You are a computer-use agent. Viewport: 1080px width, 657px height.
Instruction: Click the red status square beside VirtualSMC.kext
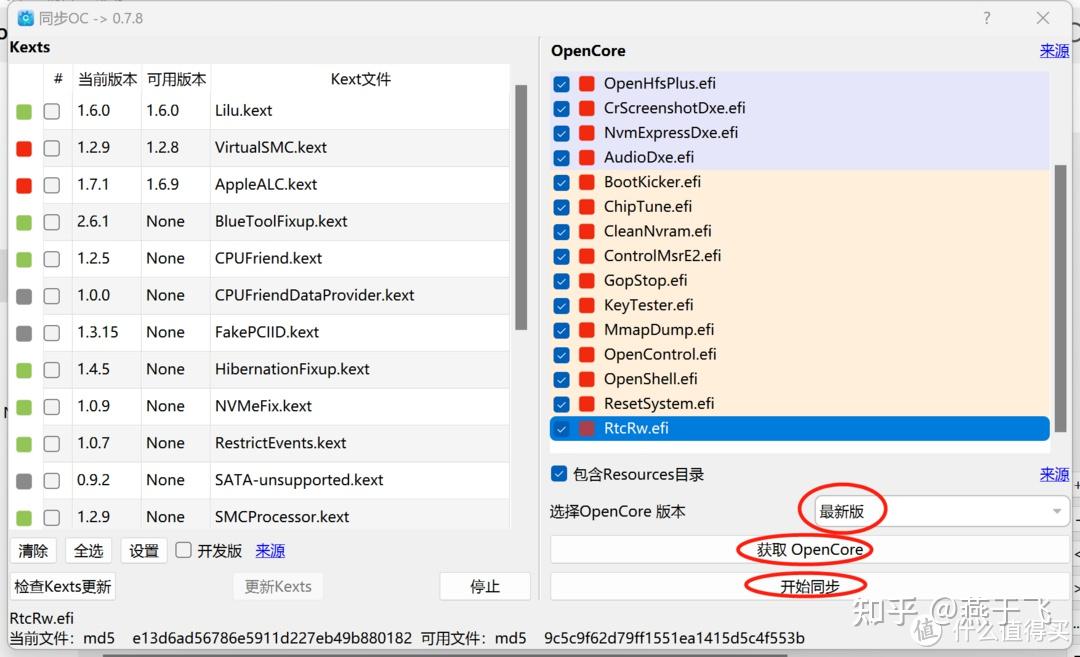coord(24,149)
